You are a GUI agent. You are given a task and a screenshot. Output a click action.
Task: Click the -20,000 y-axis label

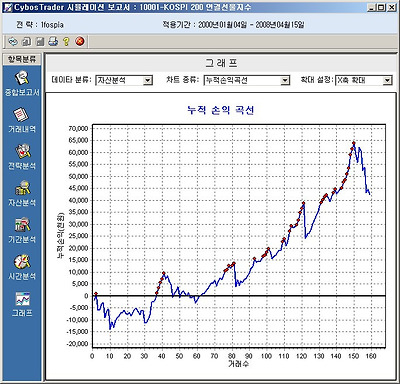(78, 344)
